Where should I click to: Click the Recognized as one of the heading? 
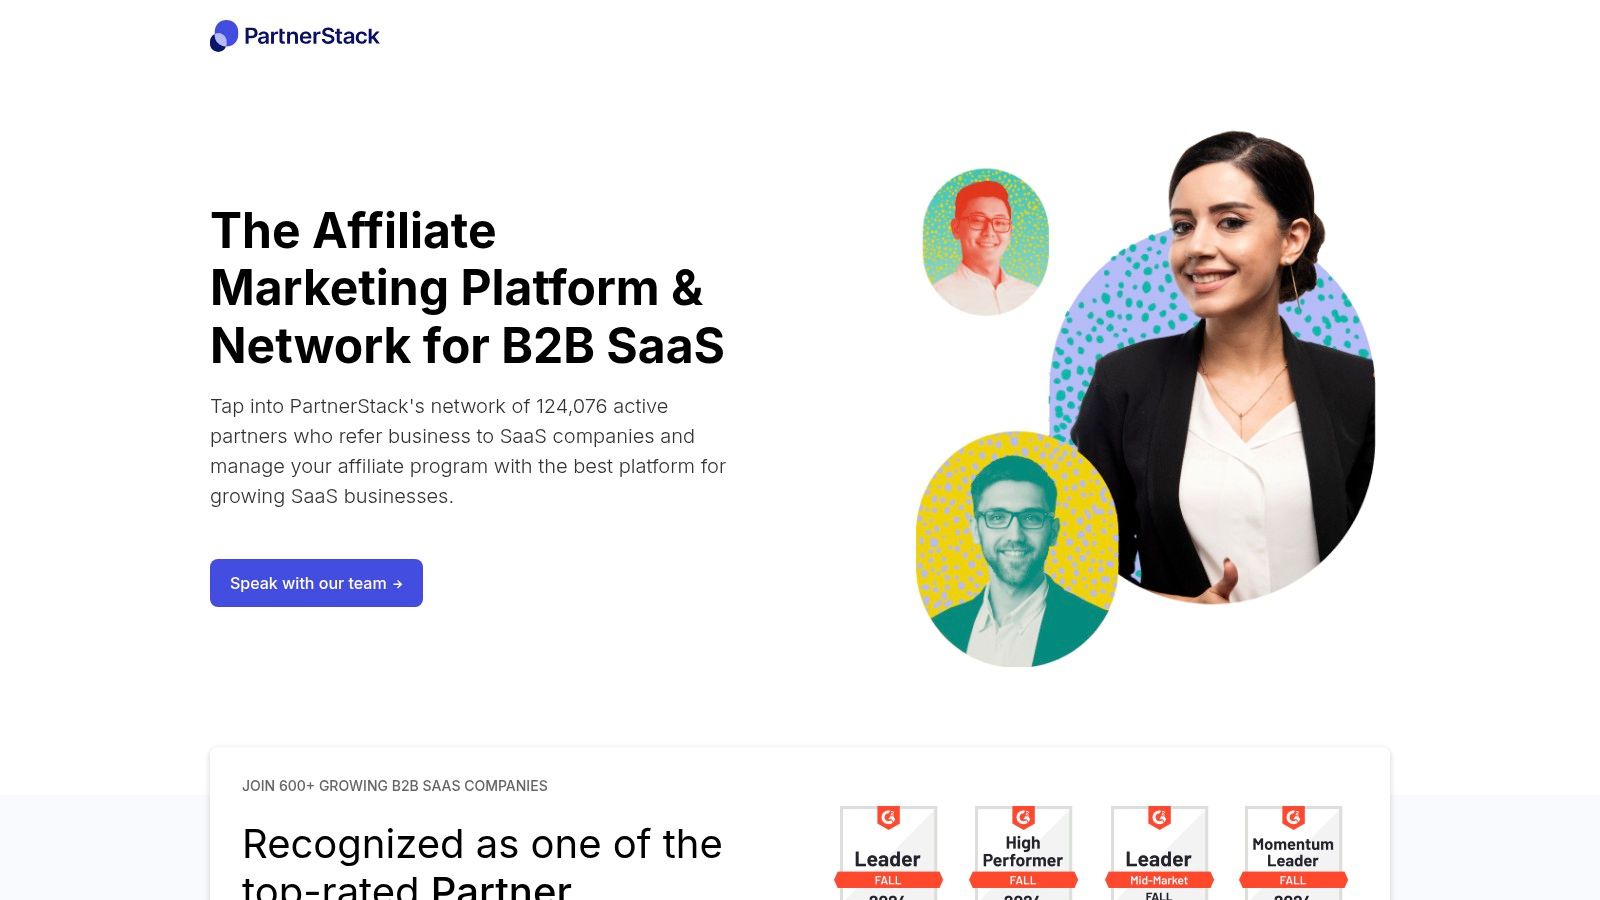coord(482,843)
